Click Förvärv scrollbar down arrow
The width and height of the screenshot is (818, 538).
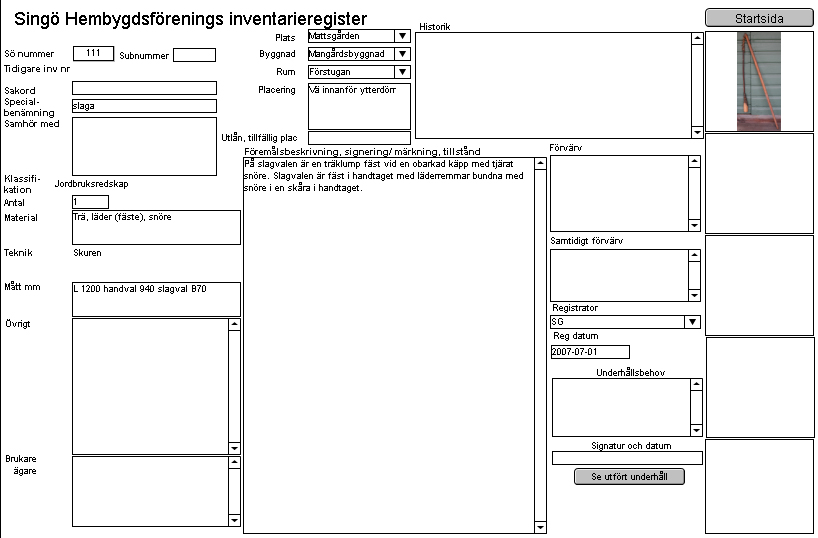pyautogui.click(x=694, y=225)
